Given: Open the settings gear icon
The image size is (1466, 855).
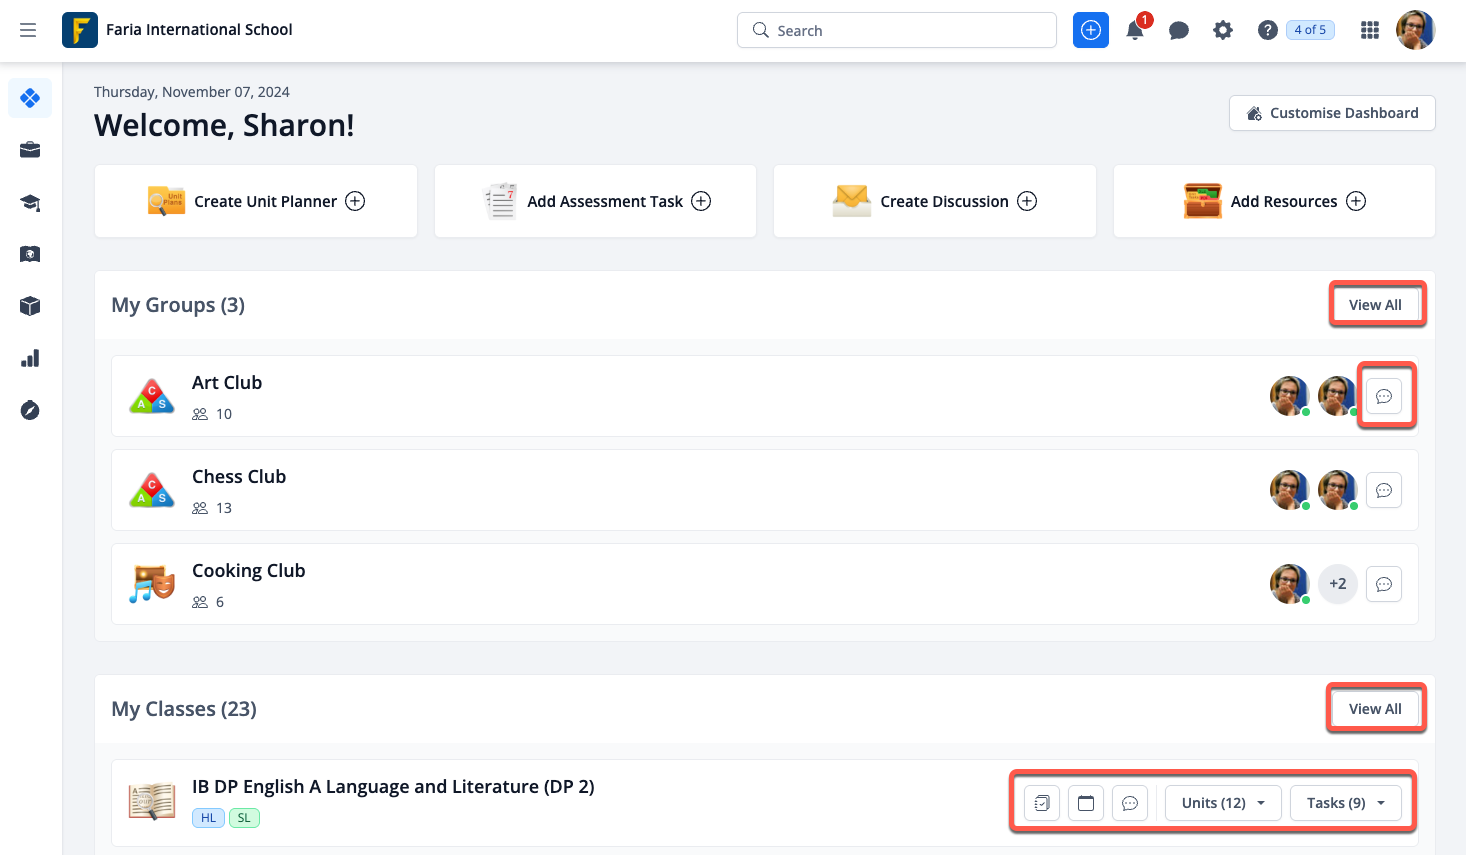Looking at the screenshot, I should click(x=1223, y=30).
